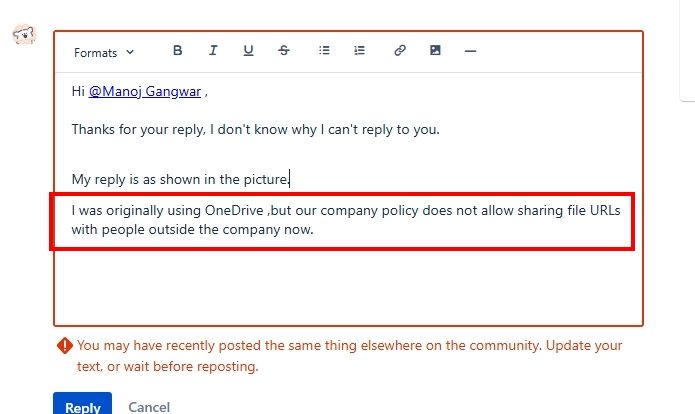Viewport: 695px width, 414px height.
Task: Insert a hyperlink
Action: pyautogui.click(x=400, y=51)
